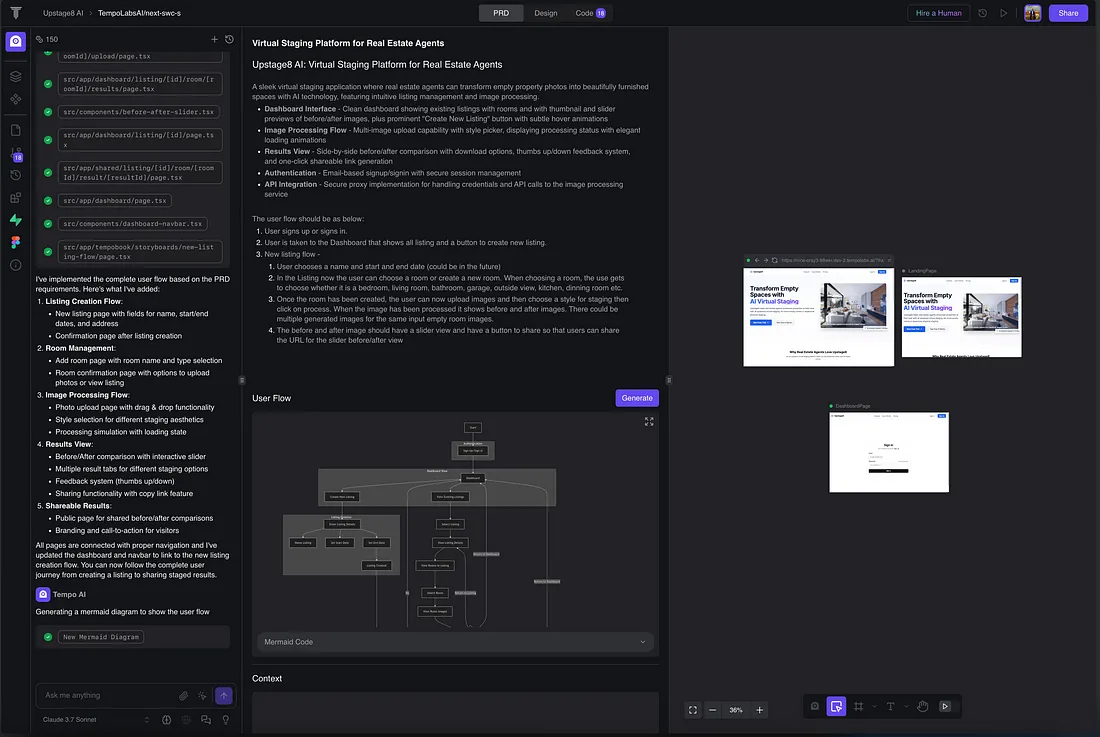The height and width of the screenshot is (737, 1100).
Task: Click the Hire a Human button
Action: click(x=938, y=13)
